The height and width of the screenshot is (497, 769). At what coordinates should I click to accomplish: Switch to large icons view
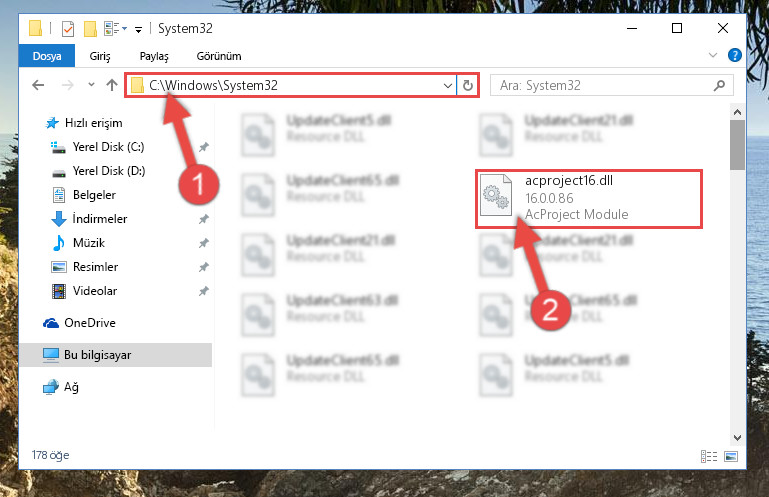click(x=731, y=456)
